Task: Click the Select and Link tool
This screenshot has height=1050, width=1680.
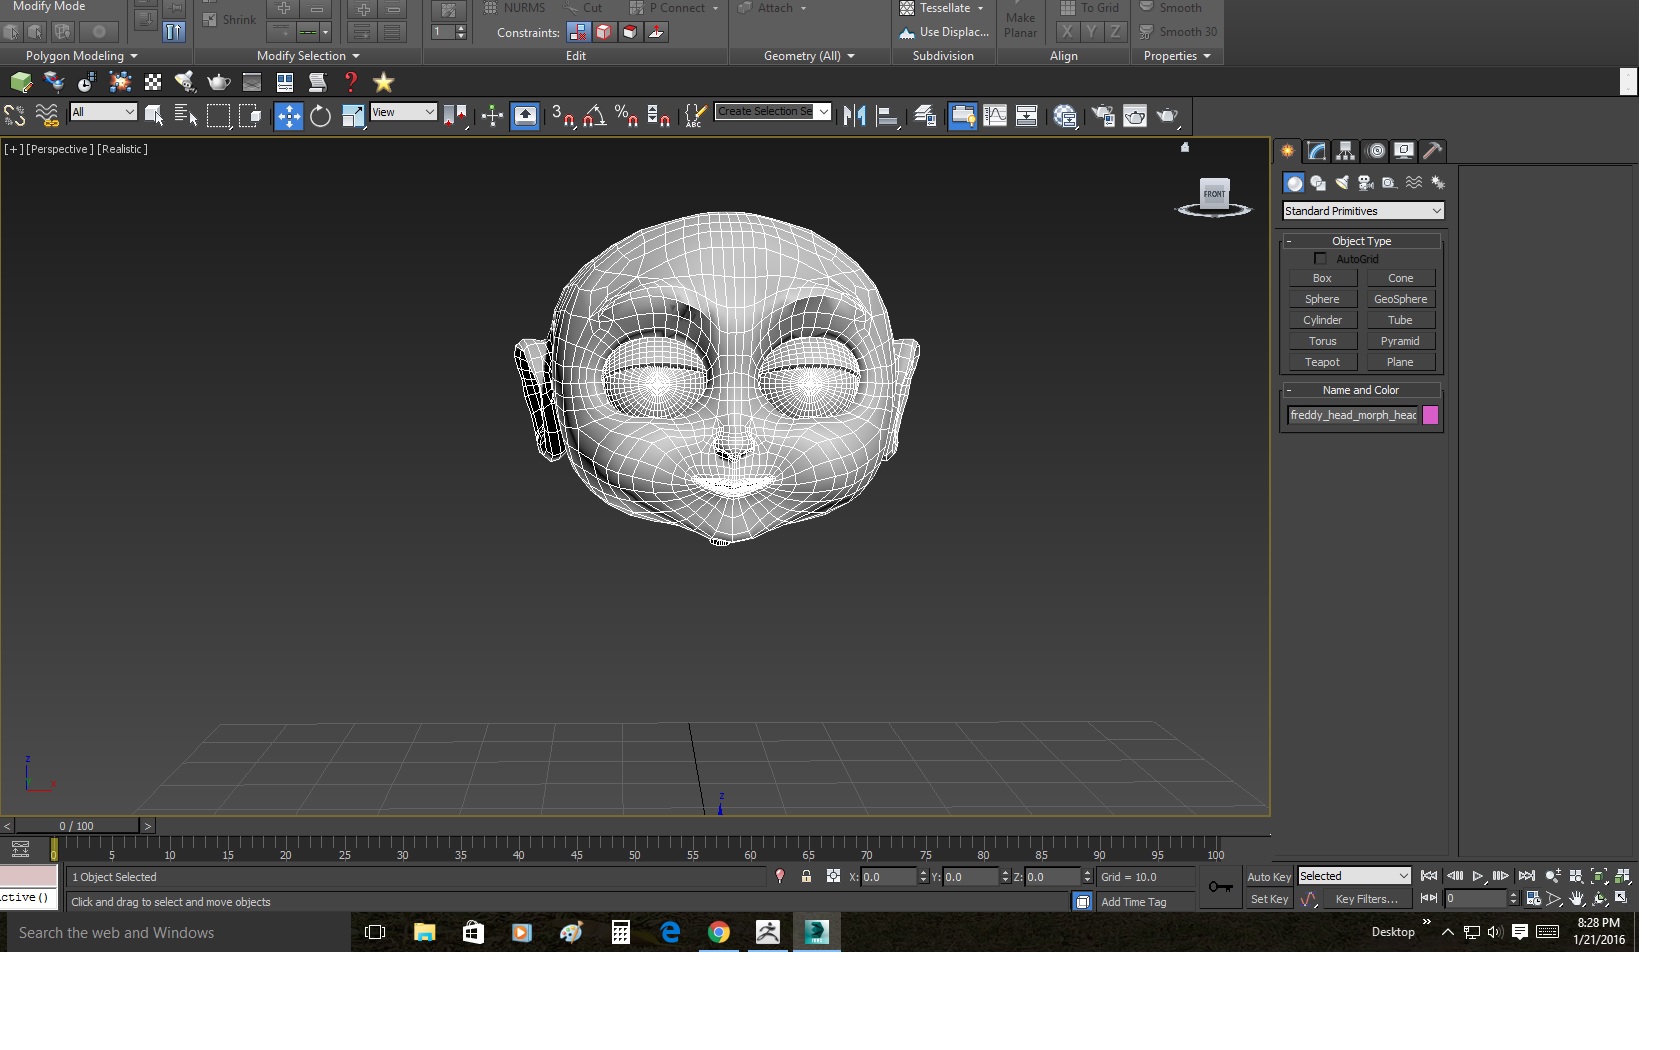Action: 15,116
